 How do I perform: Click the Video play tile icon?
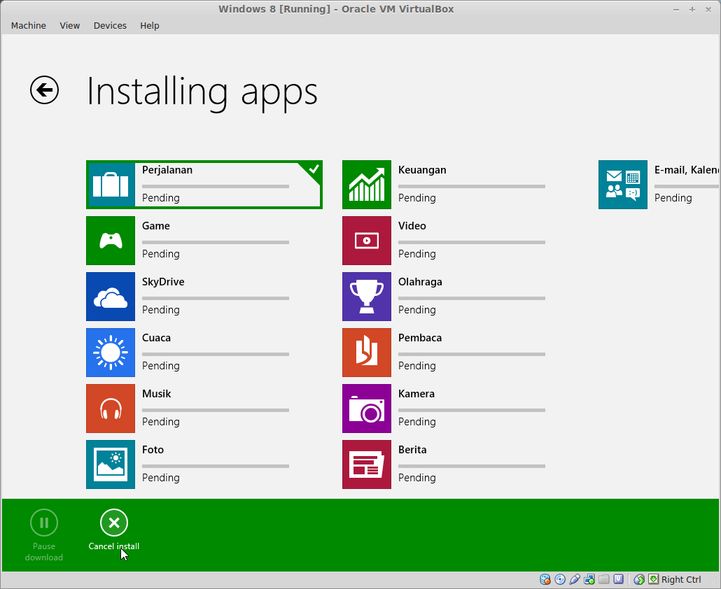366,240
